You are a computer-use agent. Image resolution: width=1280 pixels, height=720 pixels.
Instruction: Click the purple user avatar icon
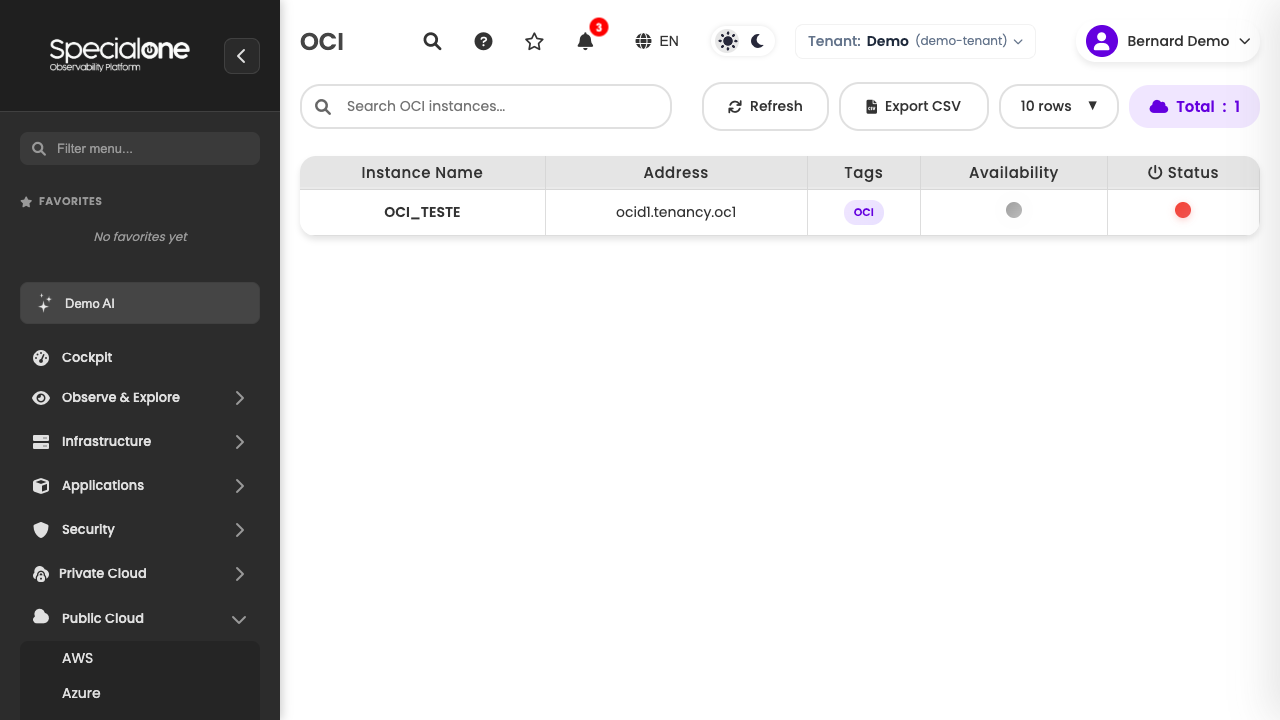(1102, 41)
